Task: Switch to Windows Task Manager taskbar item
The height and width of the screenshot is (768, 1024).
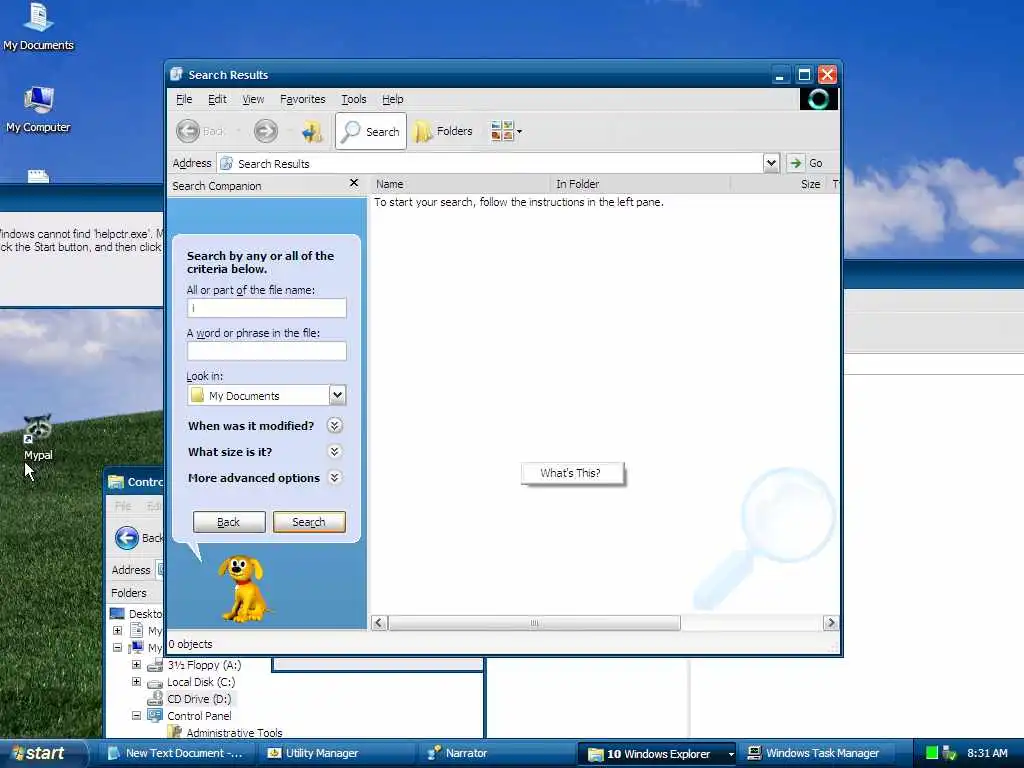Action: (814, 754)
